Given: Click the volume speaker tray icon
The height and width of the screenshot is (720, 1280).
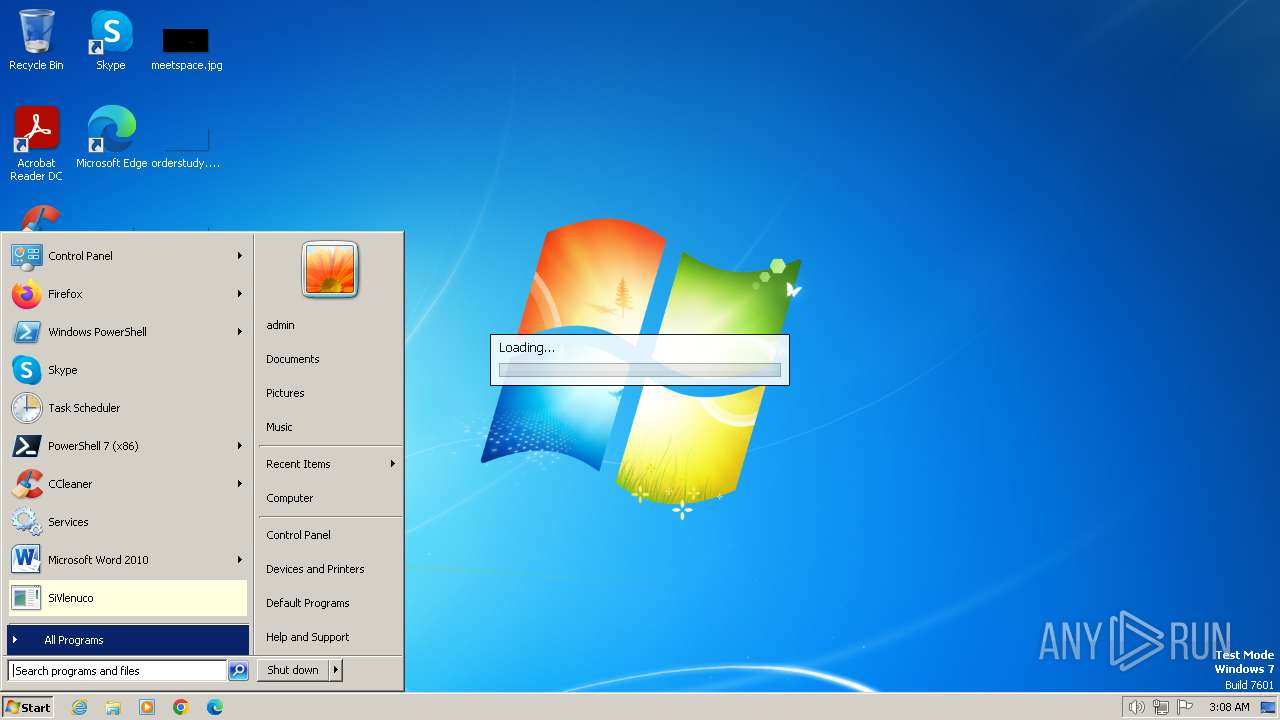Looking at the screenshot, I should click(1136, 707).
